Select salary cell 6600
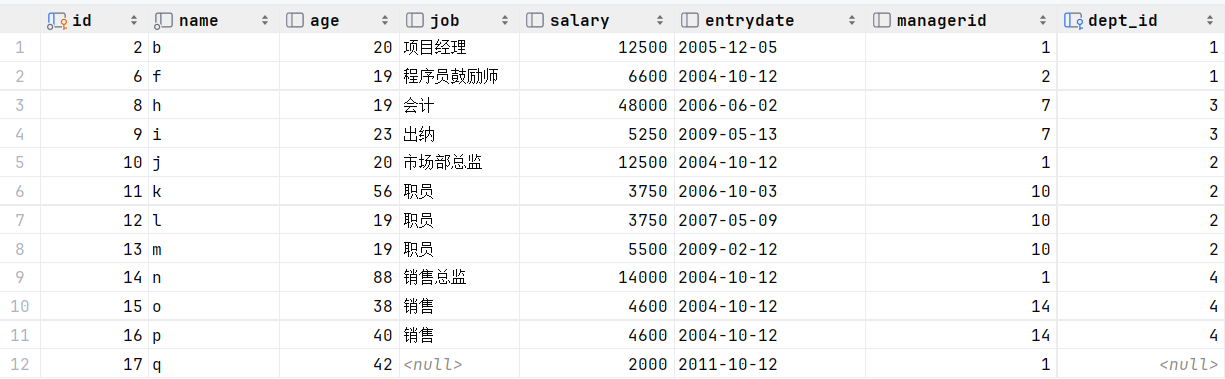 596,76
